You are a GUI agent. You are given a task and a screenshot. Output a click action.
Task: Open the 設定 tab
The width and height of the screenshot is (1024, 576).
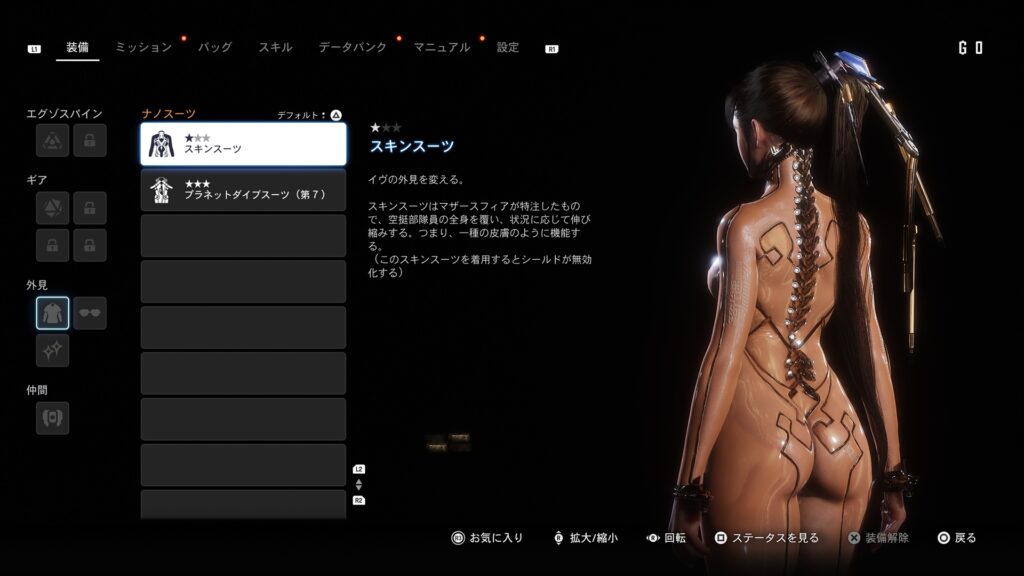pyautogui.click(x=507, y=47)
